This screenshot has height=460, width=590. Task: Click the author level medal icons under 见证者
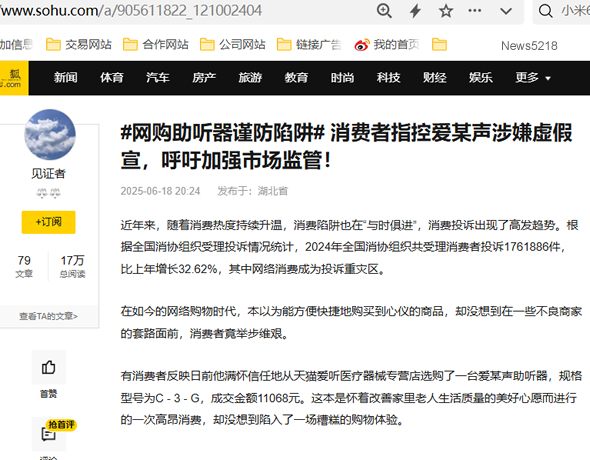[49, 193]
